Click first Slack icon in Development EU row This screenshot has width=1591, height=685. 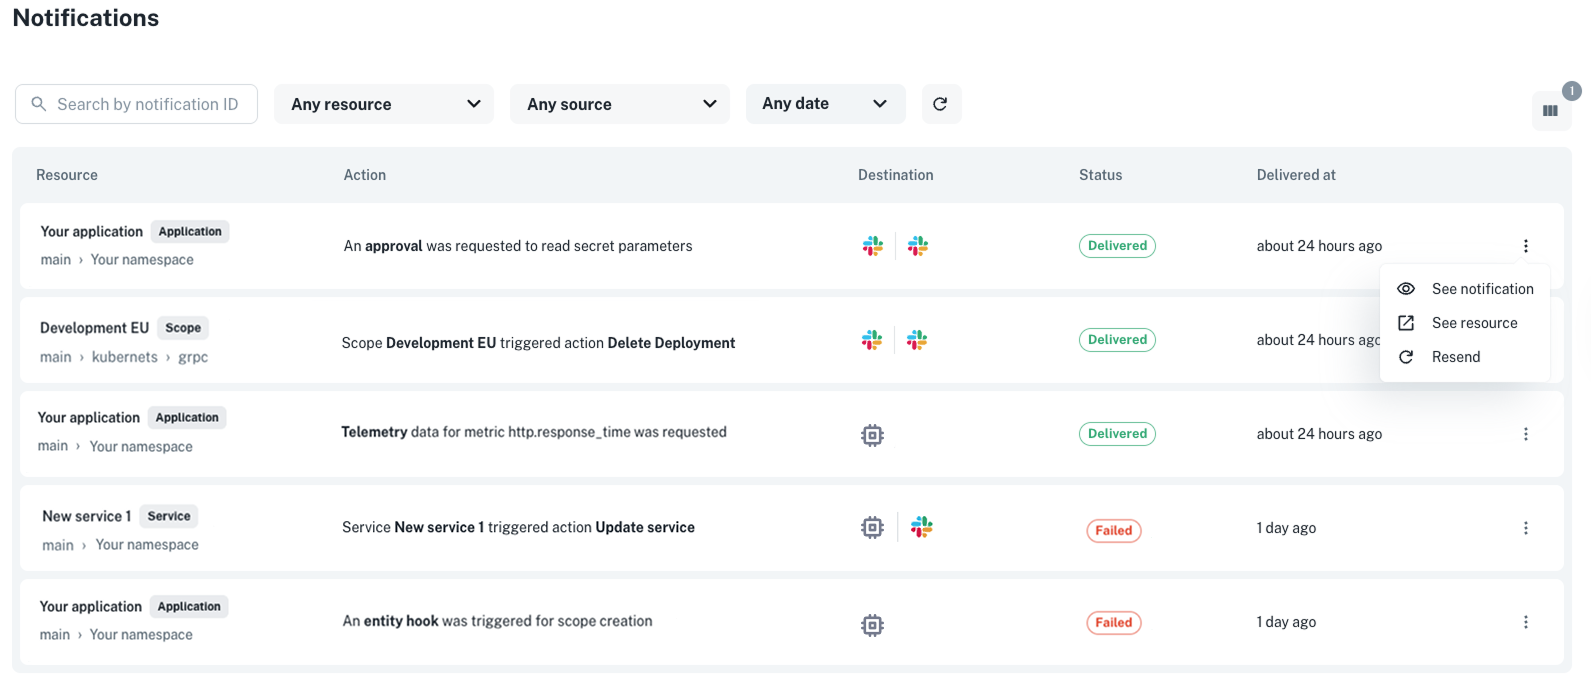(872, 340)
